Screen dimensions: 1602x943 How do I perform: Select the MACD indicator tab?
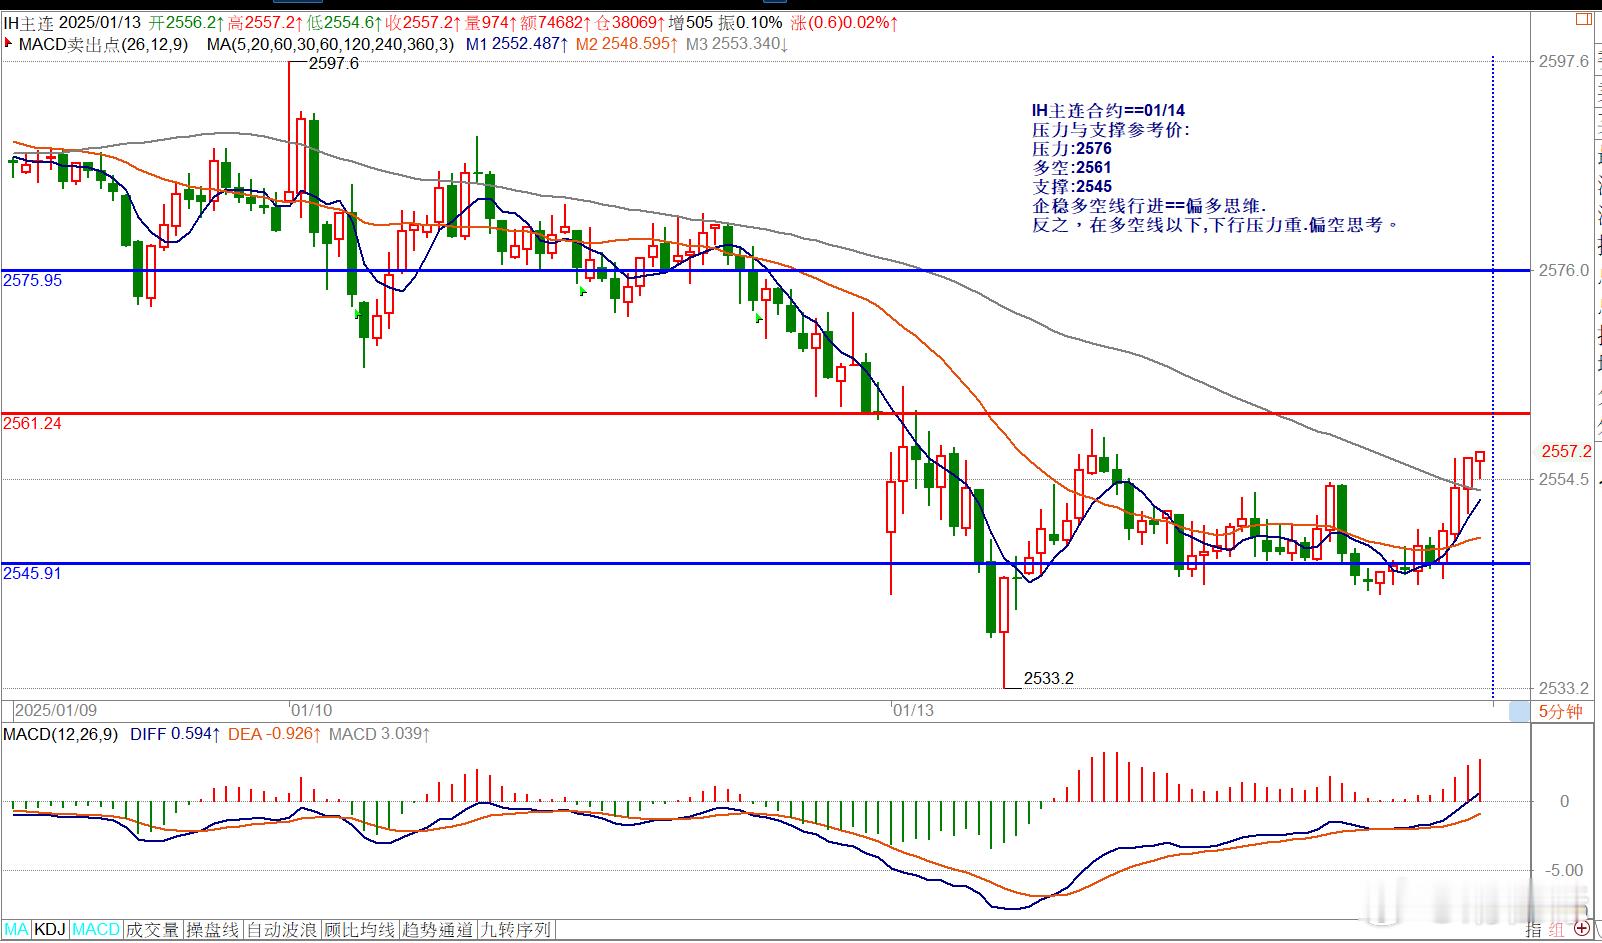point(96,930)
